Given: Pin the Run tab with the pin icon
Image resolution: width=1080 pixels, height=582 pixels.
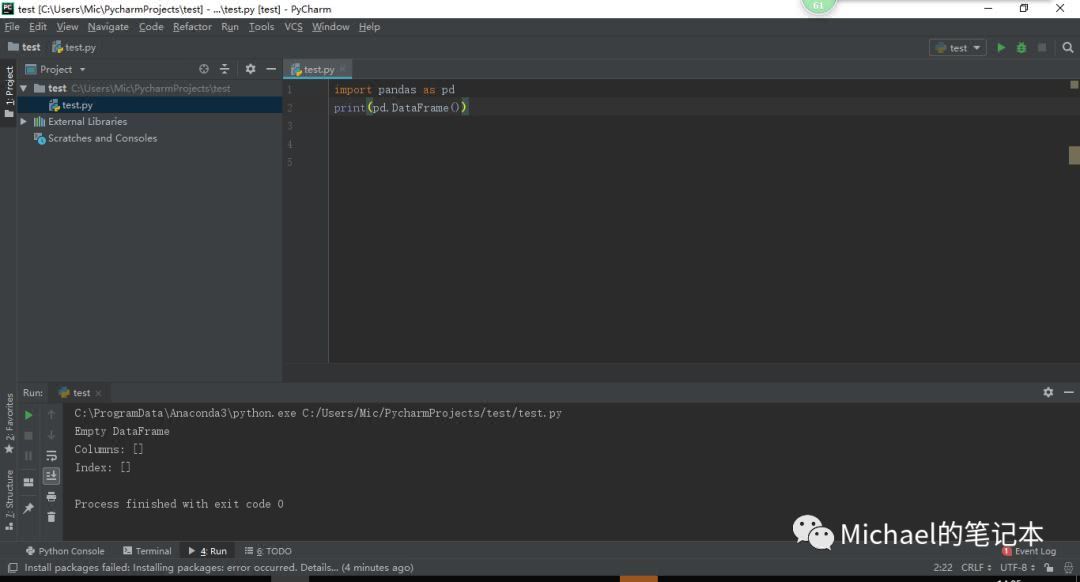Looking at the screenshot, I should tap(28, 509).
